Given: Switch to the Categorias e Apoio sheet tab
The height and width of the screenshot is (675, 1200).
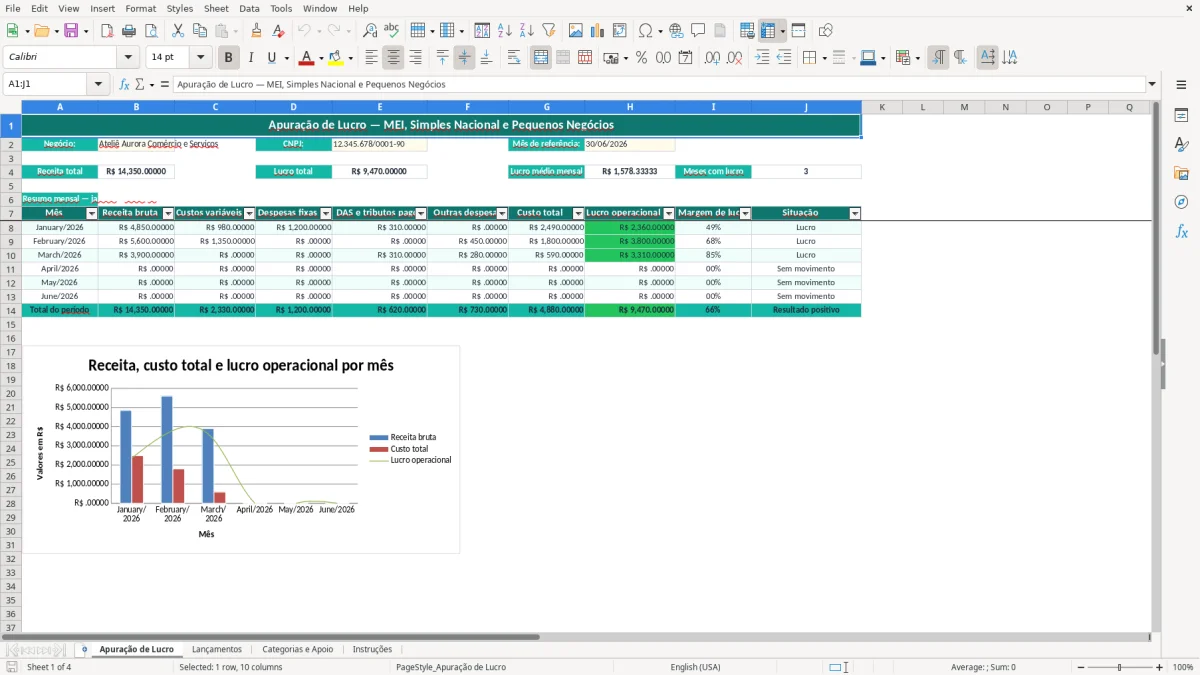Looking at the screenshot, I should coord(298,650).
